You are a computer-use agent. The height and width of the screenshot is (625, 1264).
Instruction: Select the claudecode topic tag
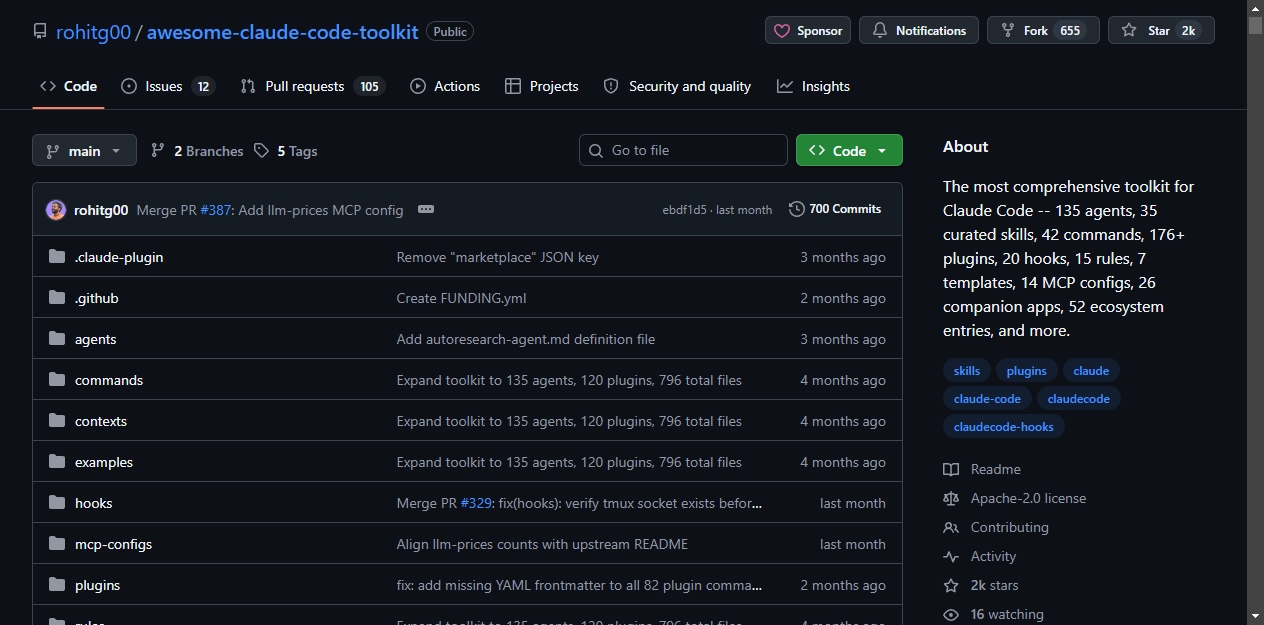[x=1079, y=398]
